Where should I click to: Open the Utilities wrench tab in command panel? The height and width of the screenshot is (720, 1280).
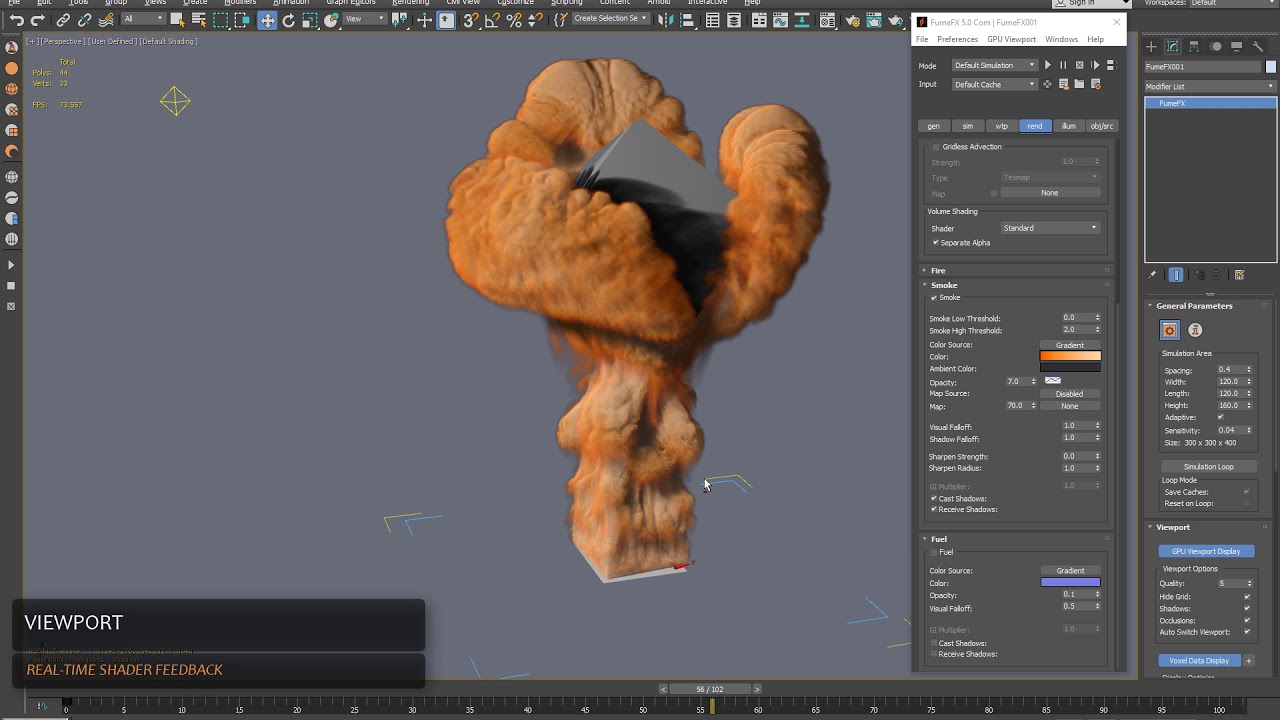pos(1259,46)
